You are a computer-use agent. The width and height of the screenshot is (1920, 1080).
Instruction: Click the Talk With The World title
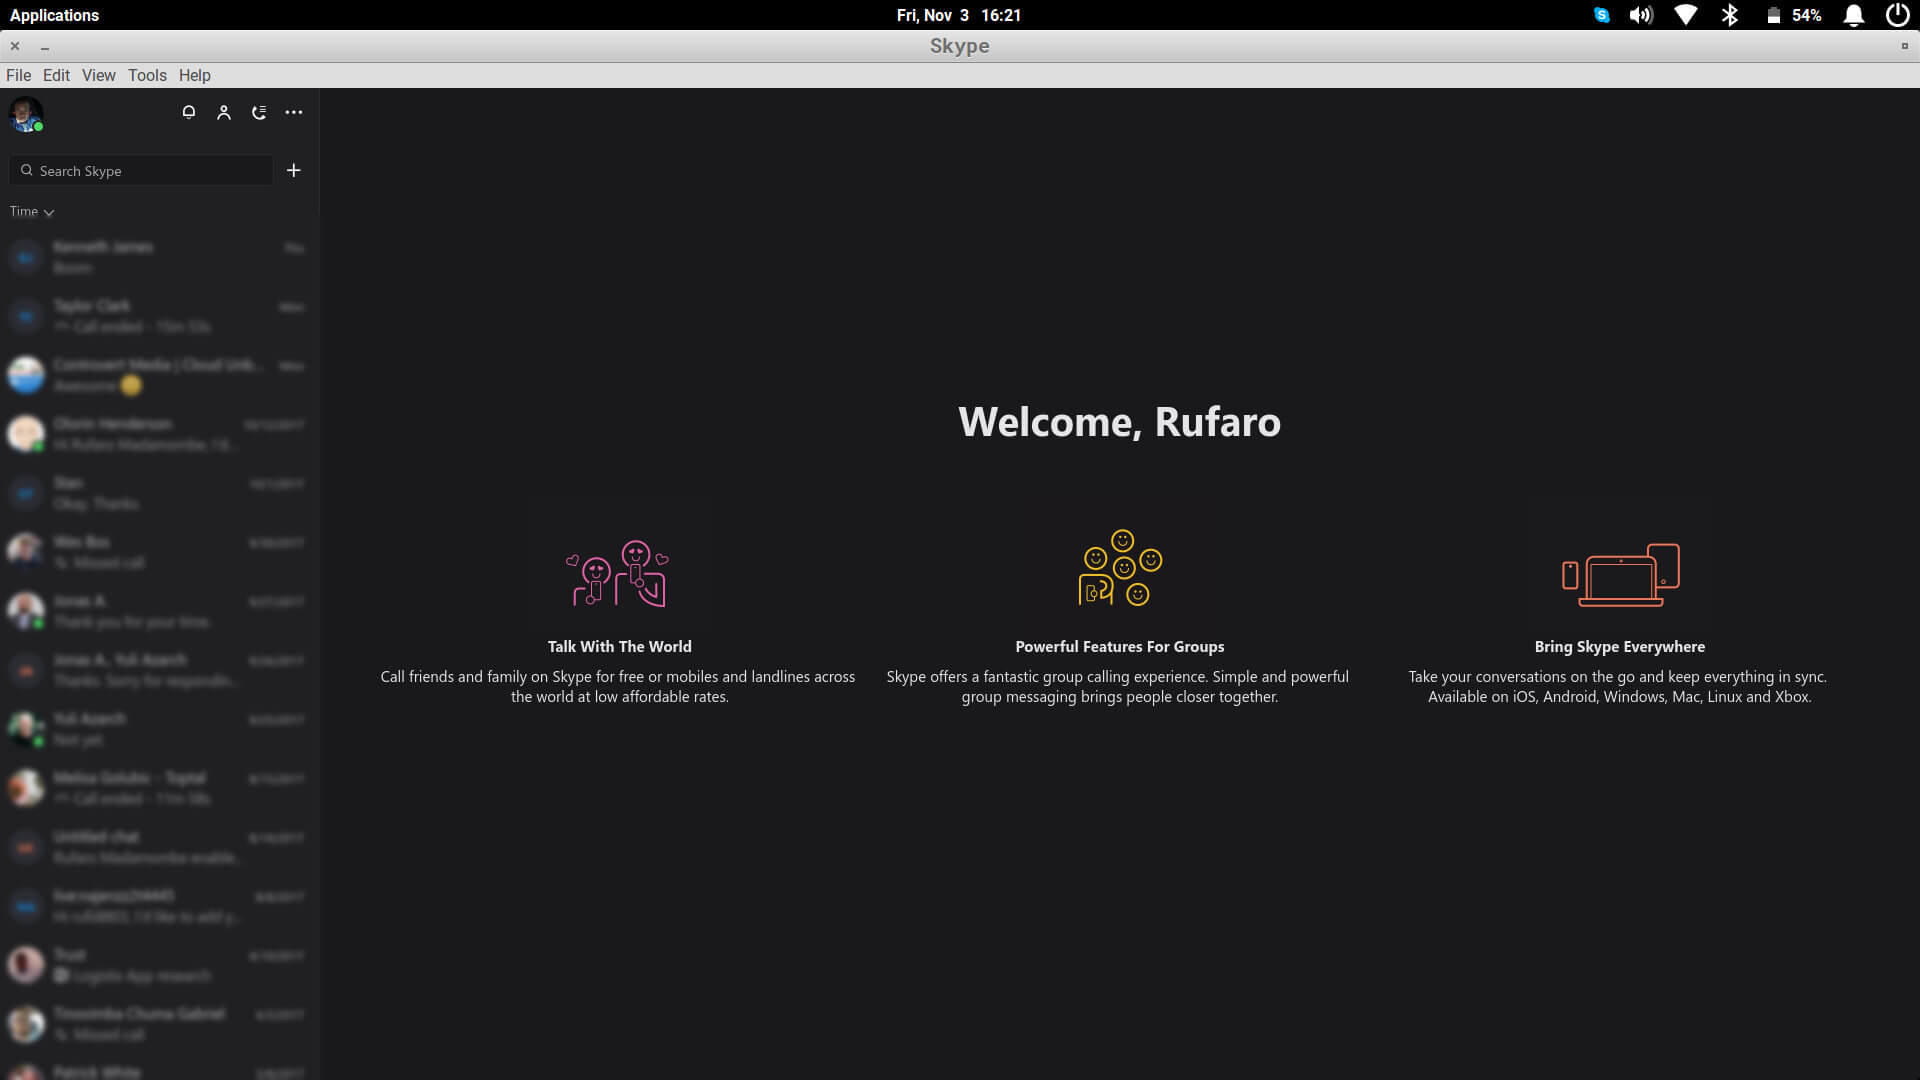pyautogui.click(x=619, y=647)
